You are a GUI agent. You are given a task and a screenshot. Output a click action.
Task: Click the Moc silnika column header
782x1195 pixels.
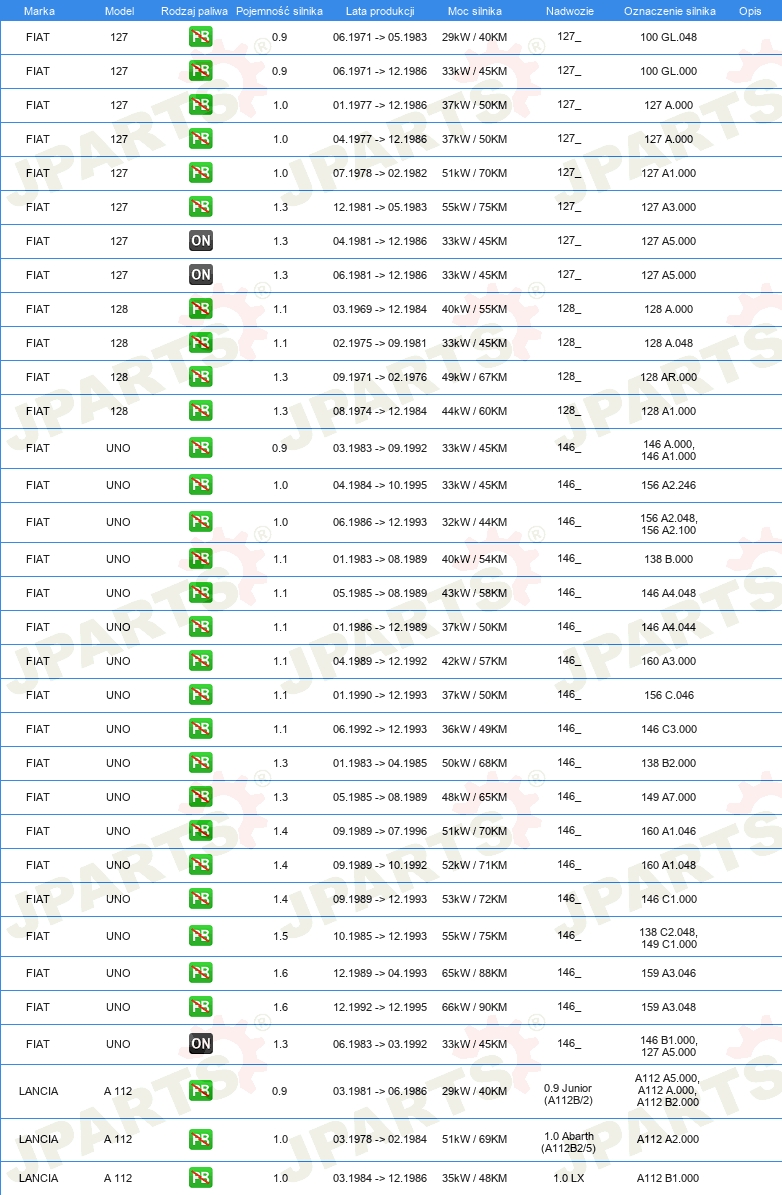475,11
